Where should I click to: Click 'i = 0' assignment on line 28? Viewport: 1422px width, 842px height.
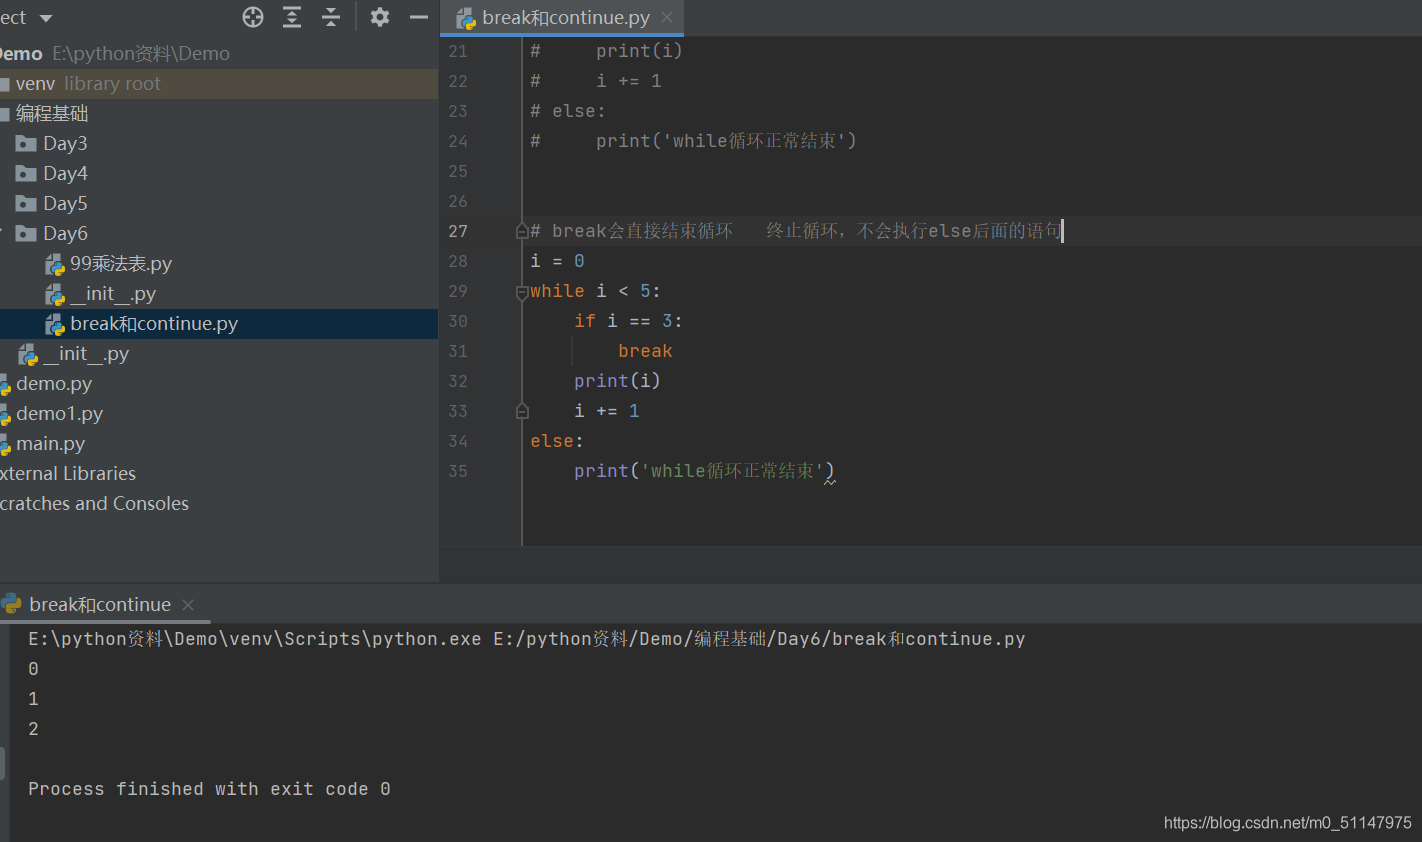pyautogui.click(x=557, y=261)
